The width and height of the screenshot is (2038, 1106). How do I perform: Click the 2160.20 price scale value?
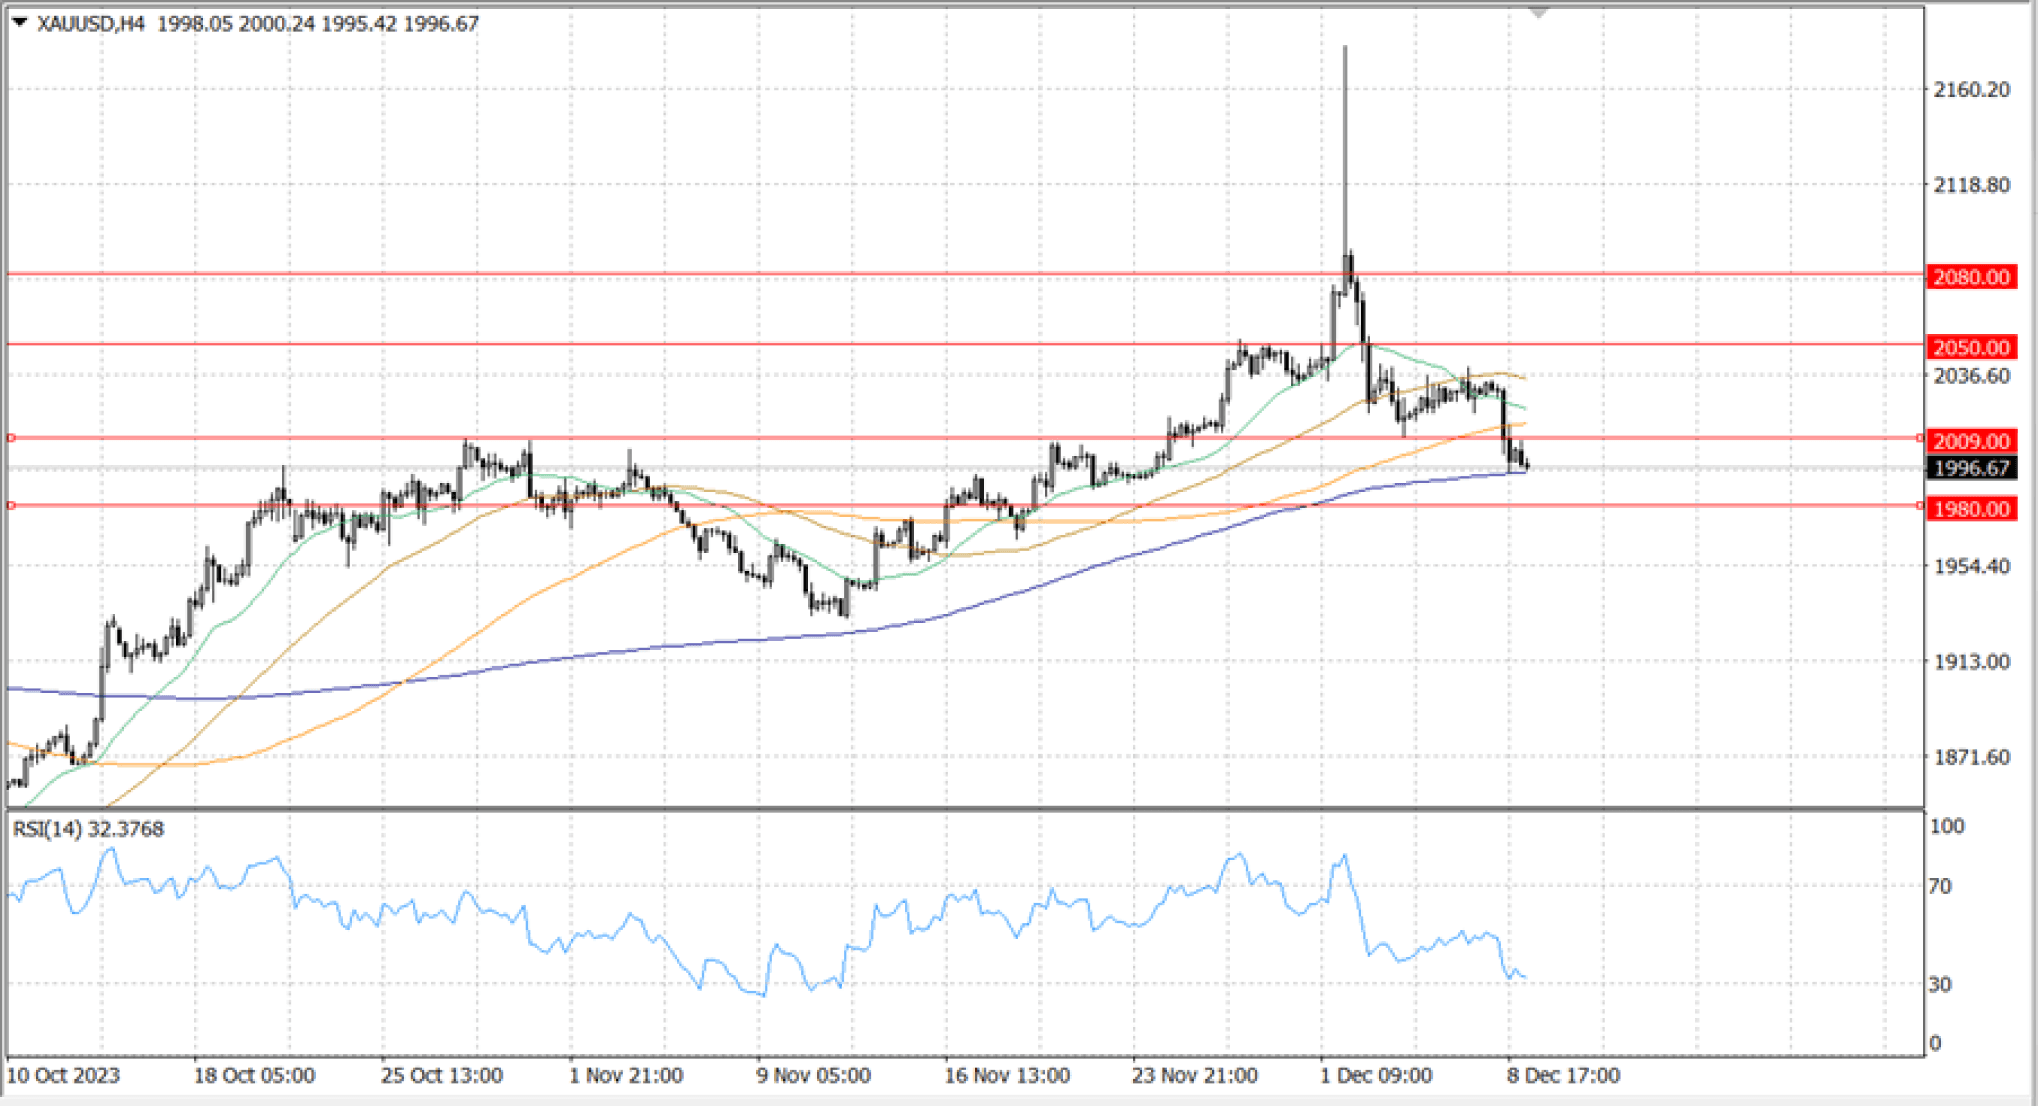[x=1971, y=90]
